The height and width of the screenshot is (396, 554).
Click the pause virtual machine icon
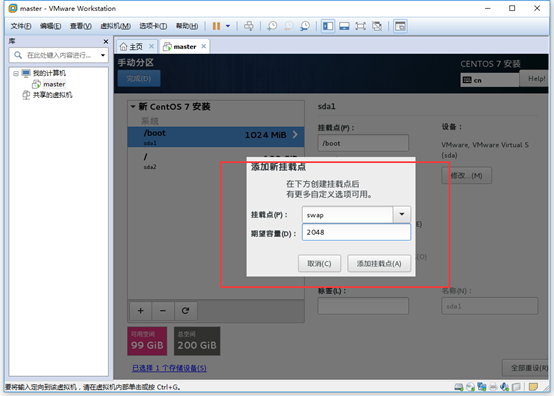pyautogui.click(x=216, y=26)
